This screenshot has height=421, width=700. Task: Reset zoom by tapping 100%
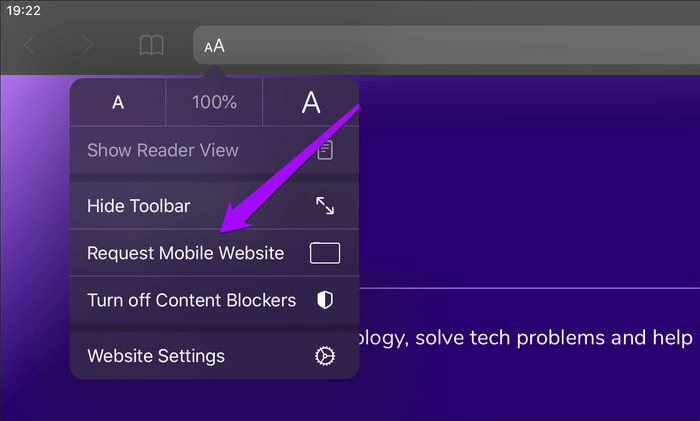tap(214, 103)
